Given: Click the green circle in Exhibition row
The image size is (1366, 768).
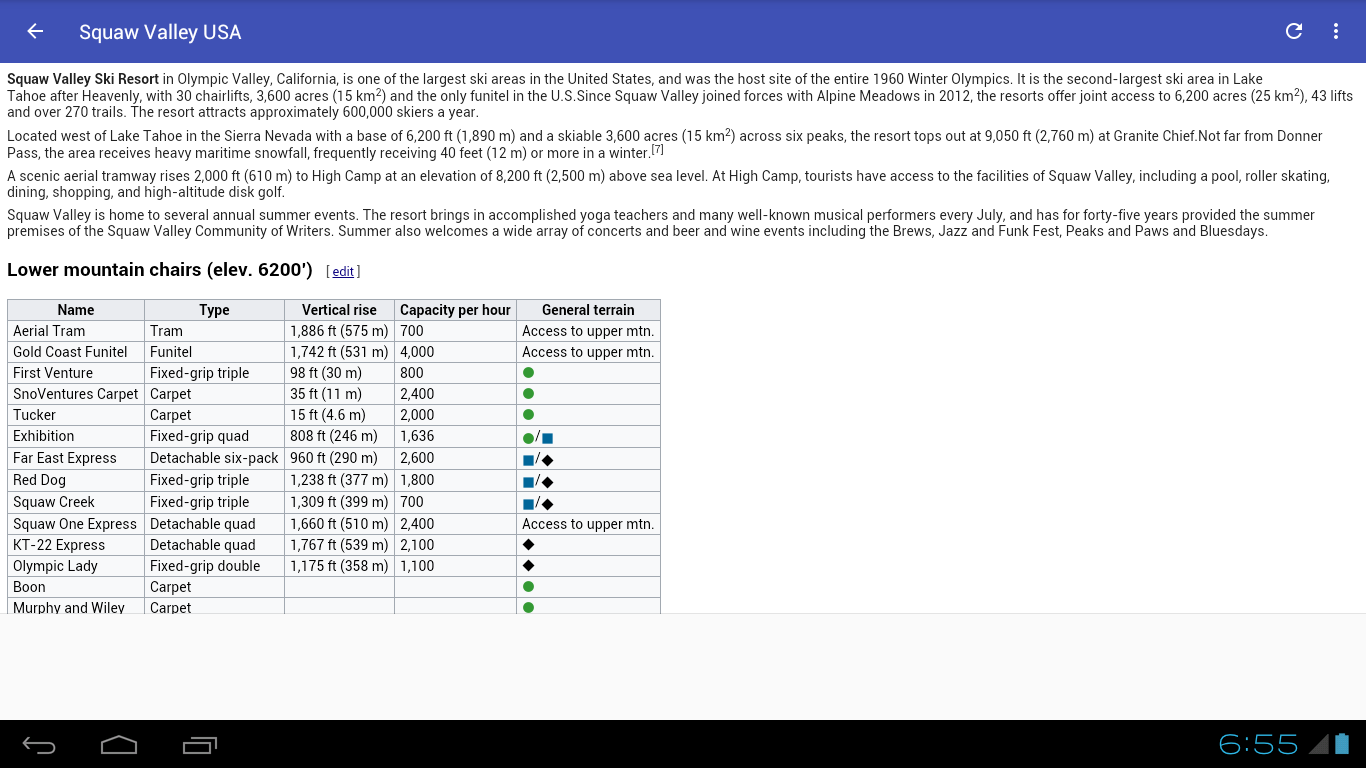Looking at the screenshot, I should [528, 438].
